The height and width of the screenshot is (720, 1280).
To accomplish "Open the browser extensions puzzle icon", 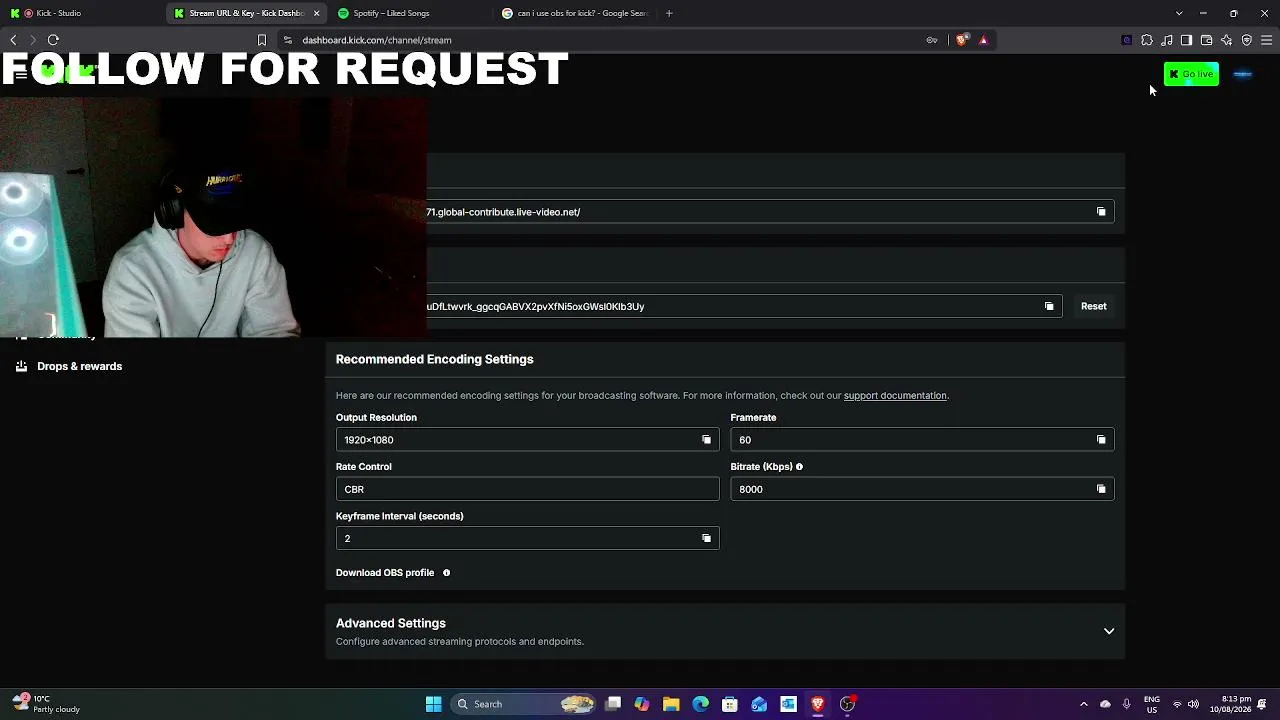I will click(1147, 40).
